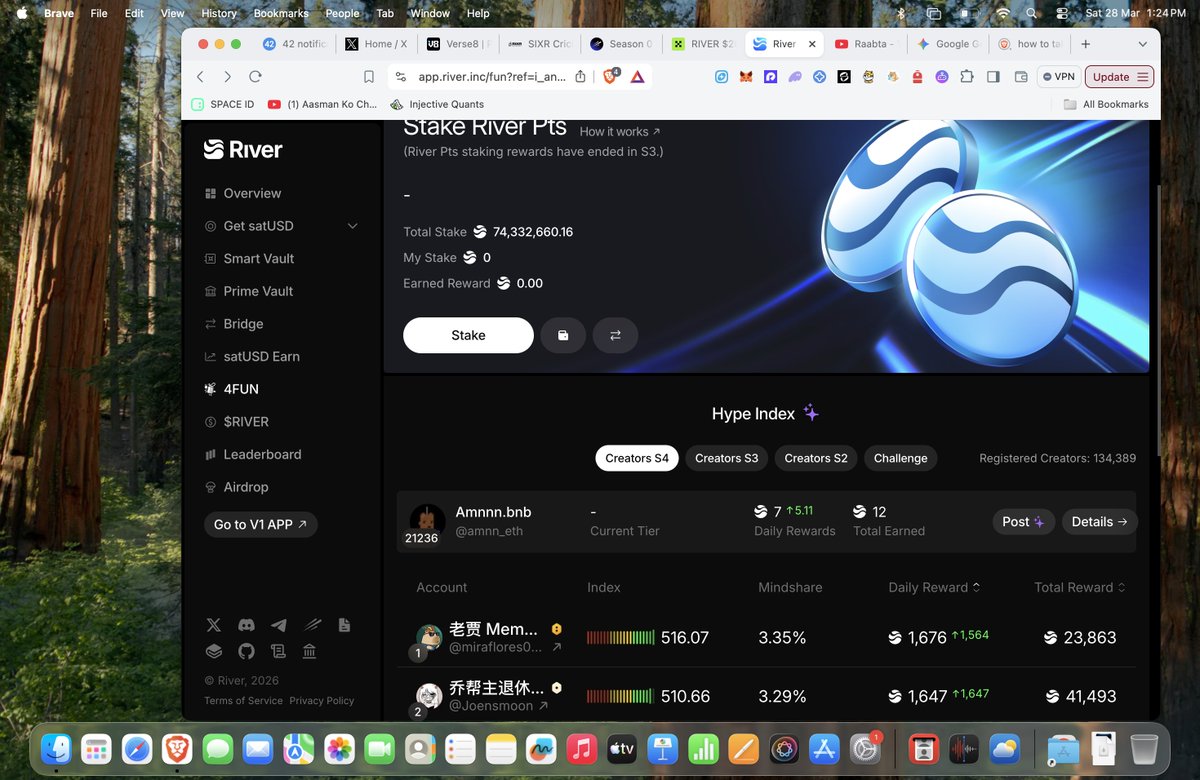
Task: Open the Terms of Service link
Action: (243, 700)
